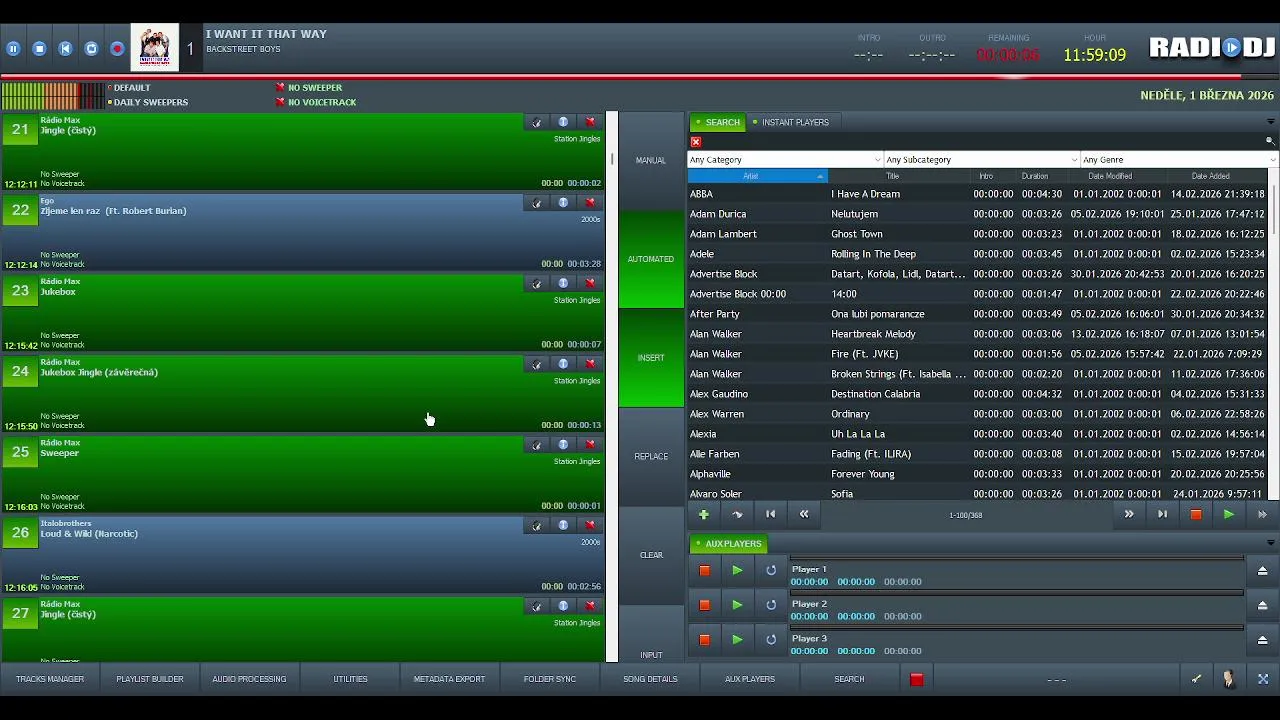Viewport: 1280px width, 720px height.
Task: Expand the search panel menu arrow
Action: [1271, 122]
